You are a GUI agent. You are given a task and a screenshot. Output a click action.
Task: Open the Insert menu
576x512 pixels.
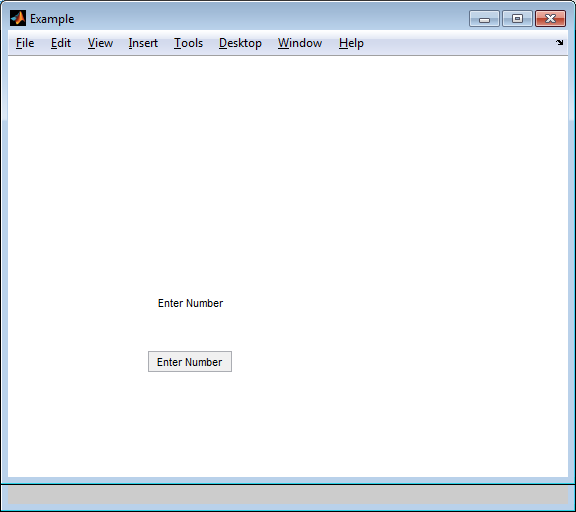143,43
